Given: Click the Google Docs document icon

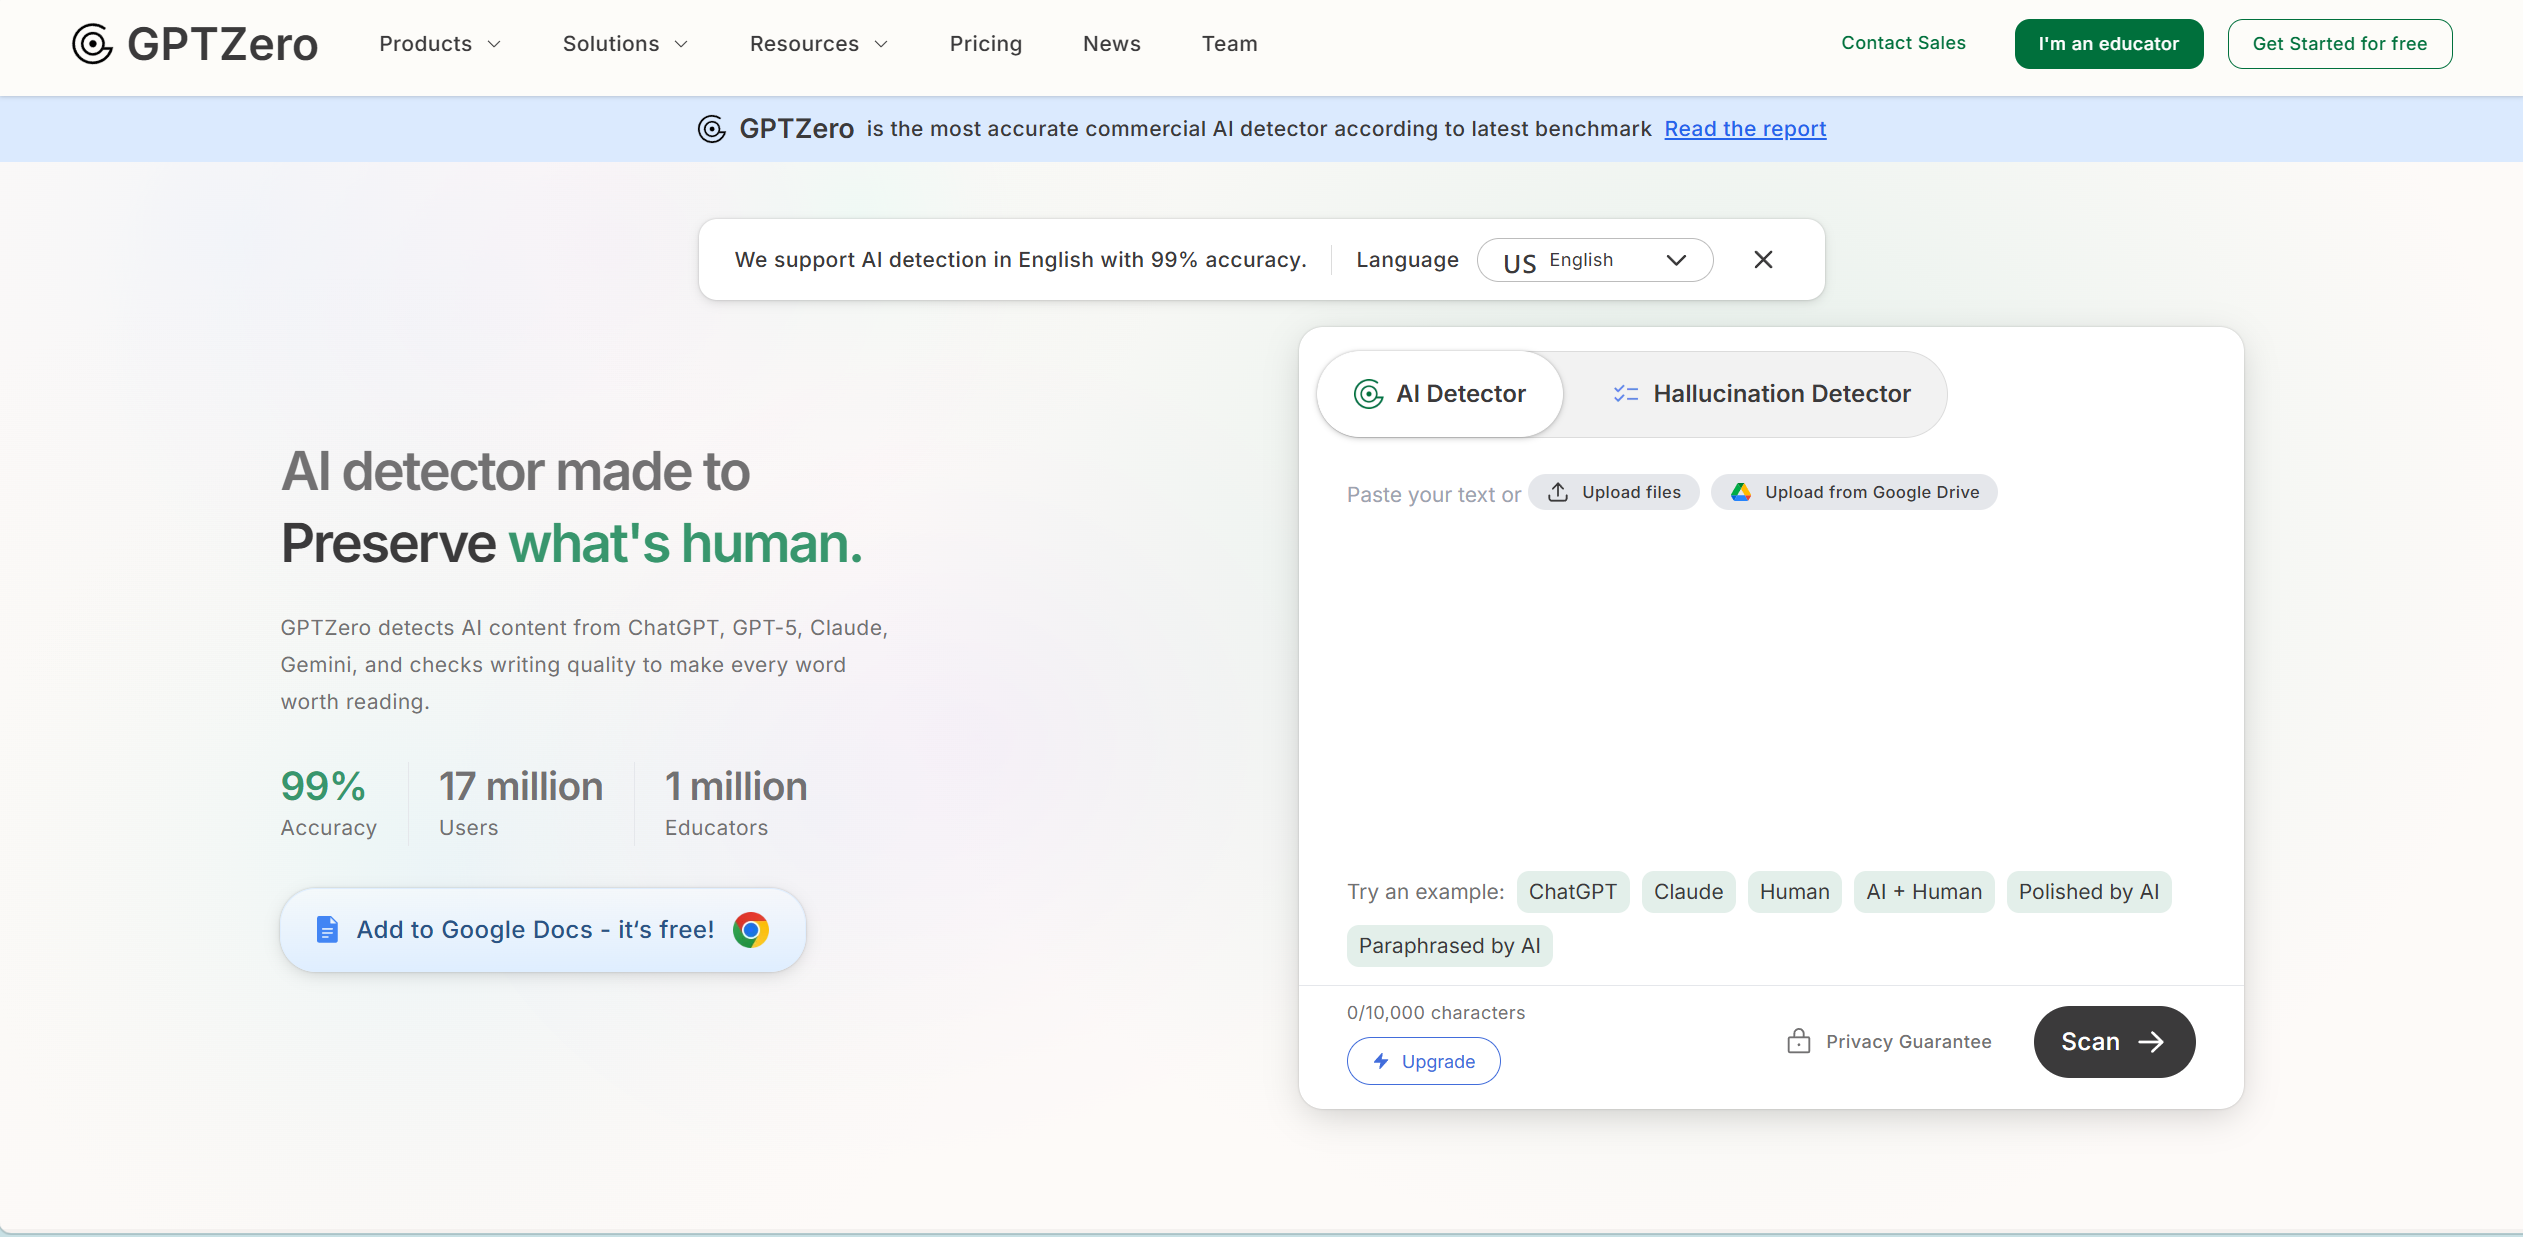Looking at the screenshot, I should tap(327, 930).
